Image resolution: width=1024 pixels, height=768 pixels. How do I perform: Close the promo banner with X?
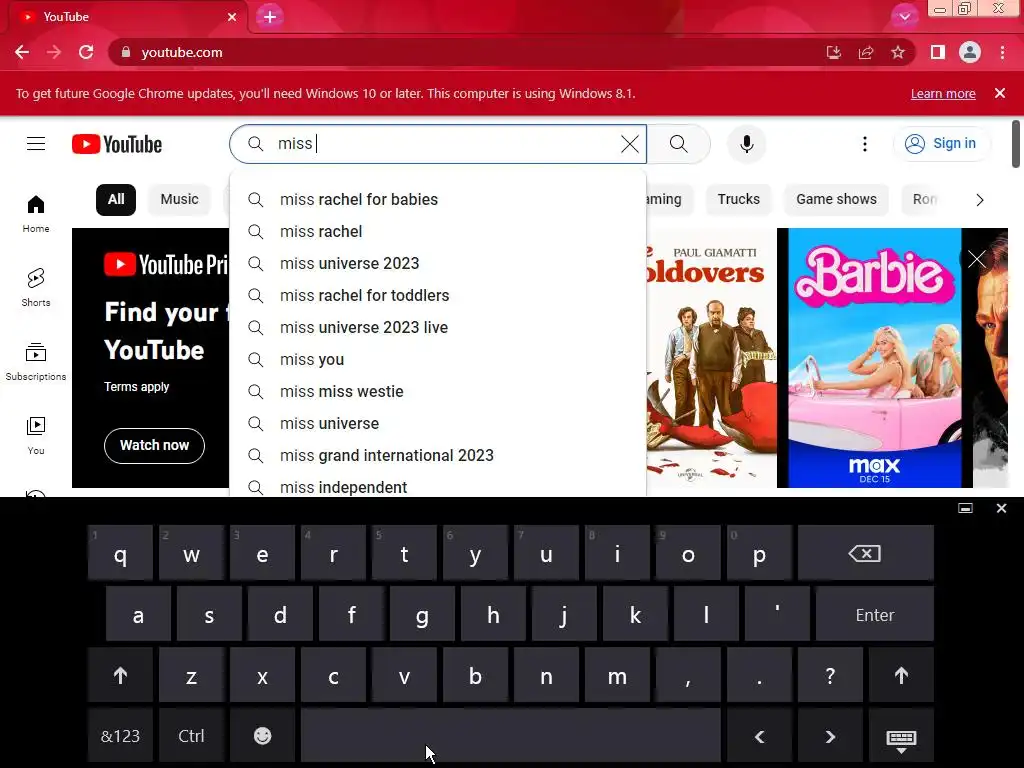[x=976, y=259]
